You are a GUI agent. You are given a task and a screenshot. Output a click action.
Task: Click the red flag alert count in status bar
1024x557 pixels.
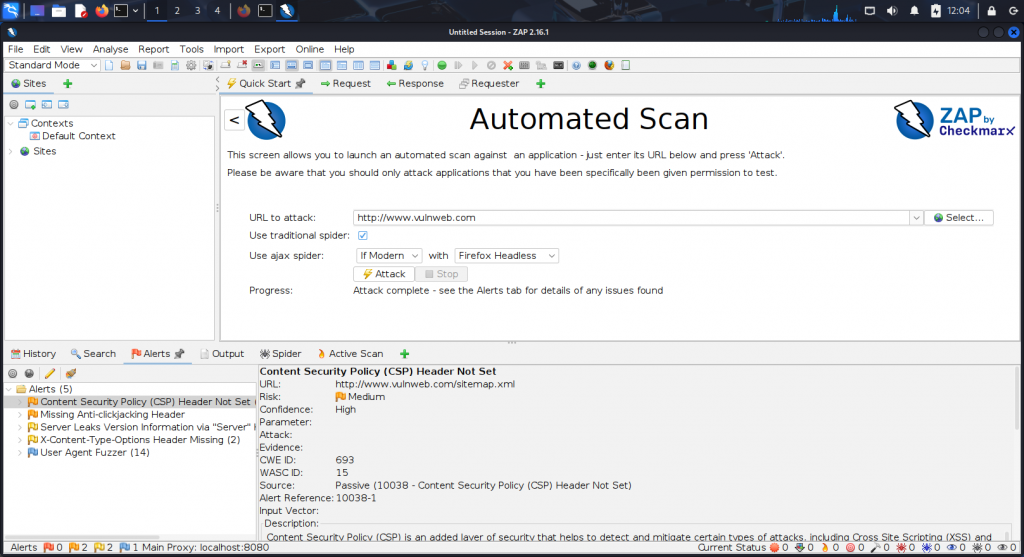pos(52,548)
